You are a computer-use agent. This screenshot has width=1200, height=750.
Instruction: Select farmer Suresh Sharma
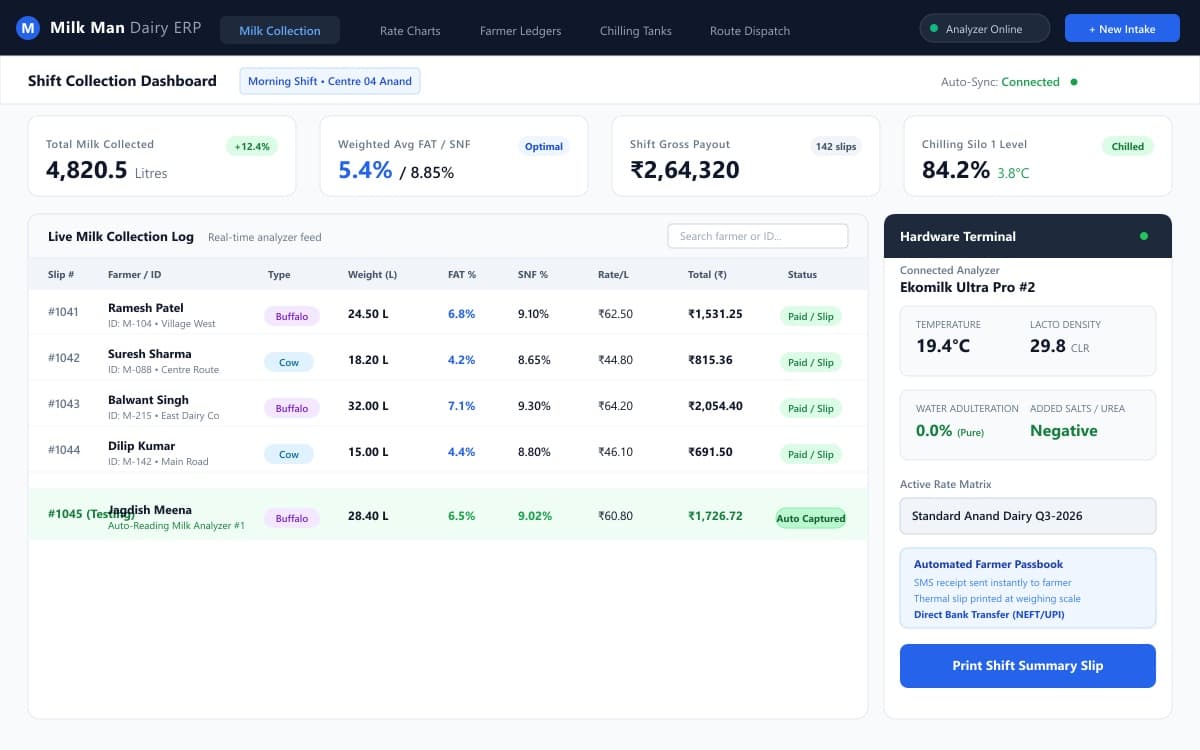coord(150,353)
